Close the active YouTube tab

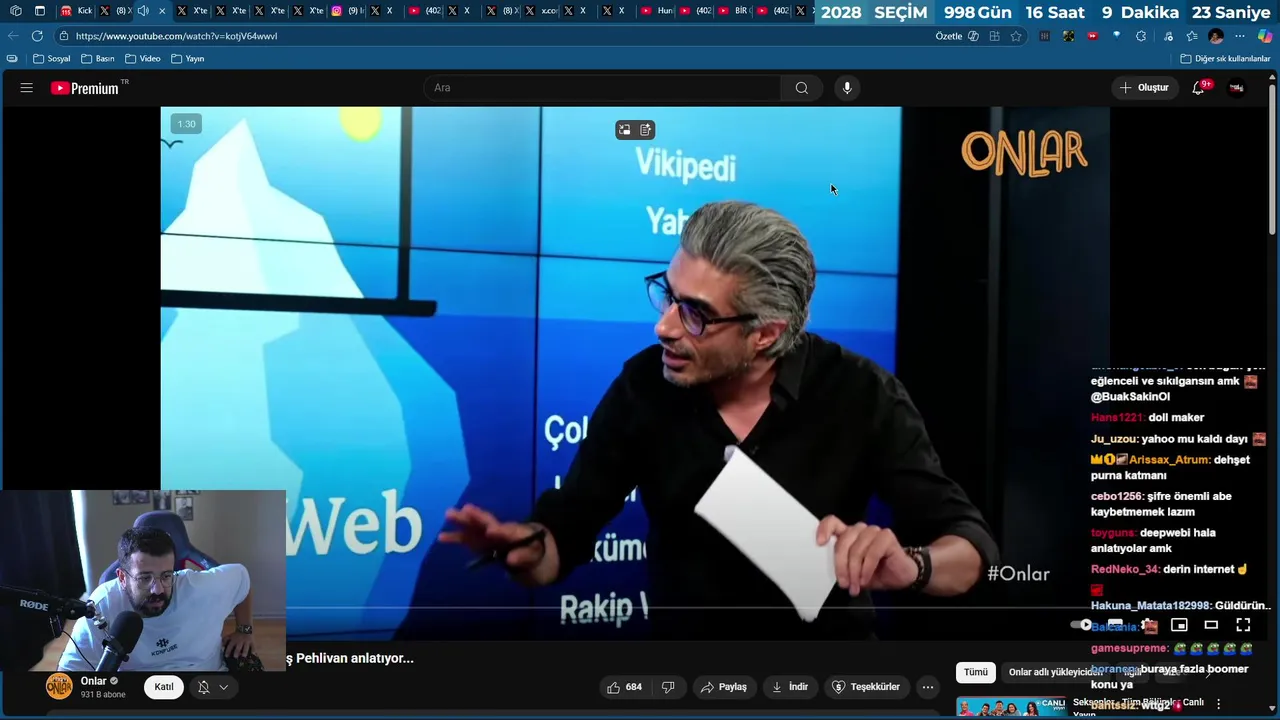coord(162,11)
